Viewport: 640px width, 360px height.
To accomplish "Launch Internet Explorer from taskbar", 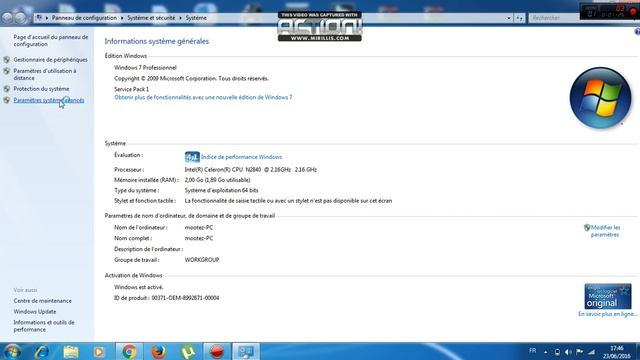I will pyautogui.click(x=41, y=351).
